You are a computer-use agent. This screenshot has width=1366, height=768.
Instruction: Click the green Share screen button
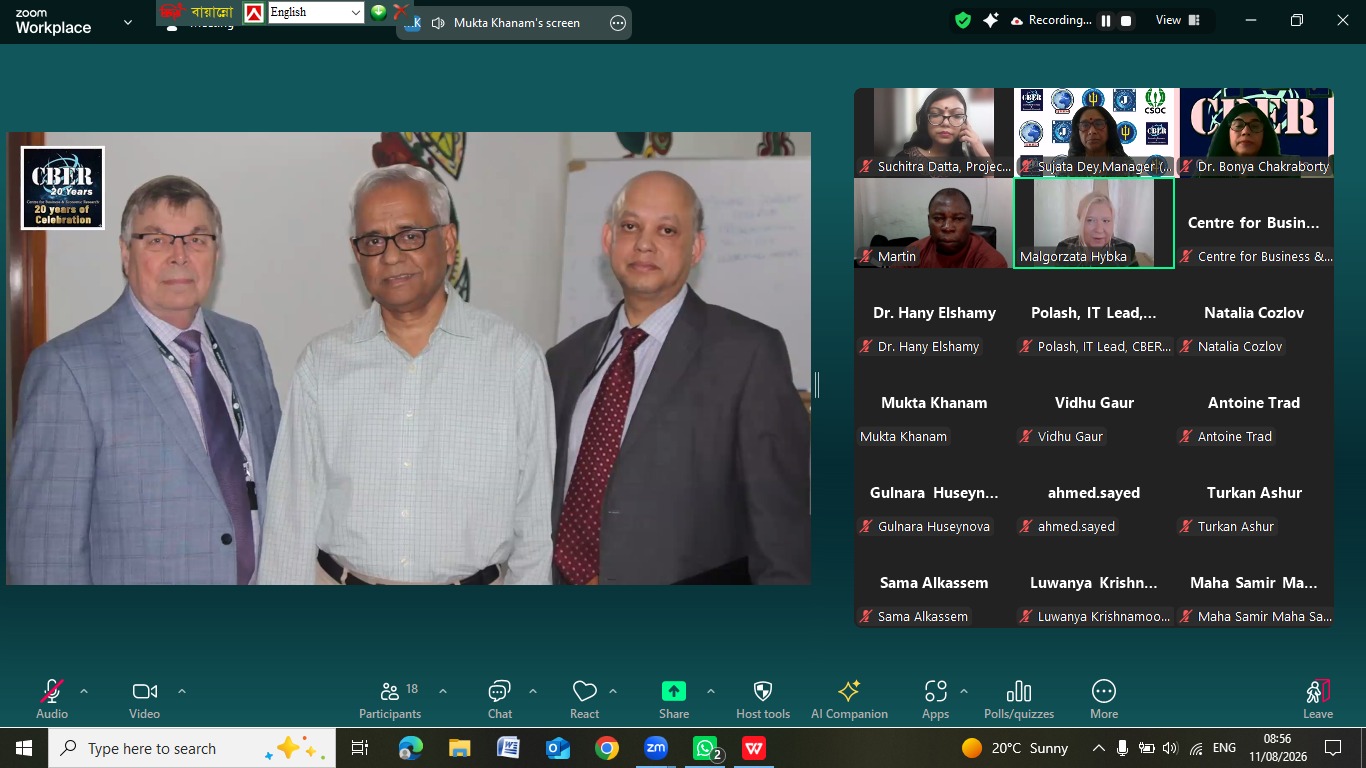point(674,691)
